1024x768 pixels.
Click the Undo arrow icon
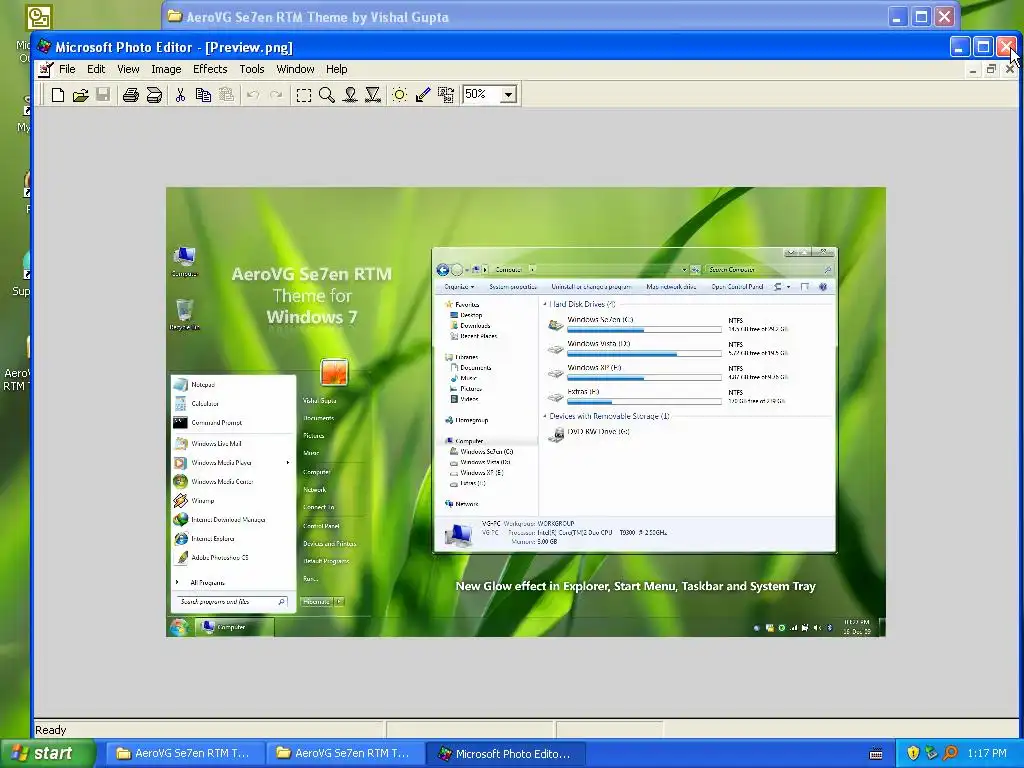click(x=253, y=95)
